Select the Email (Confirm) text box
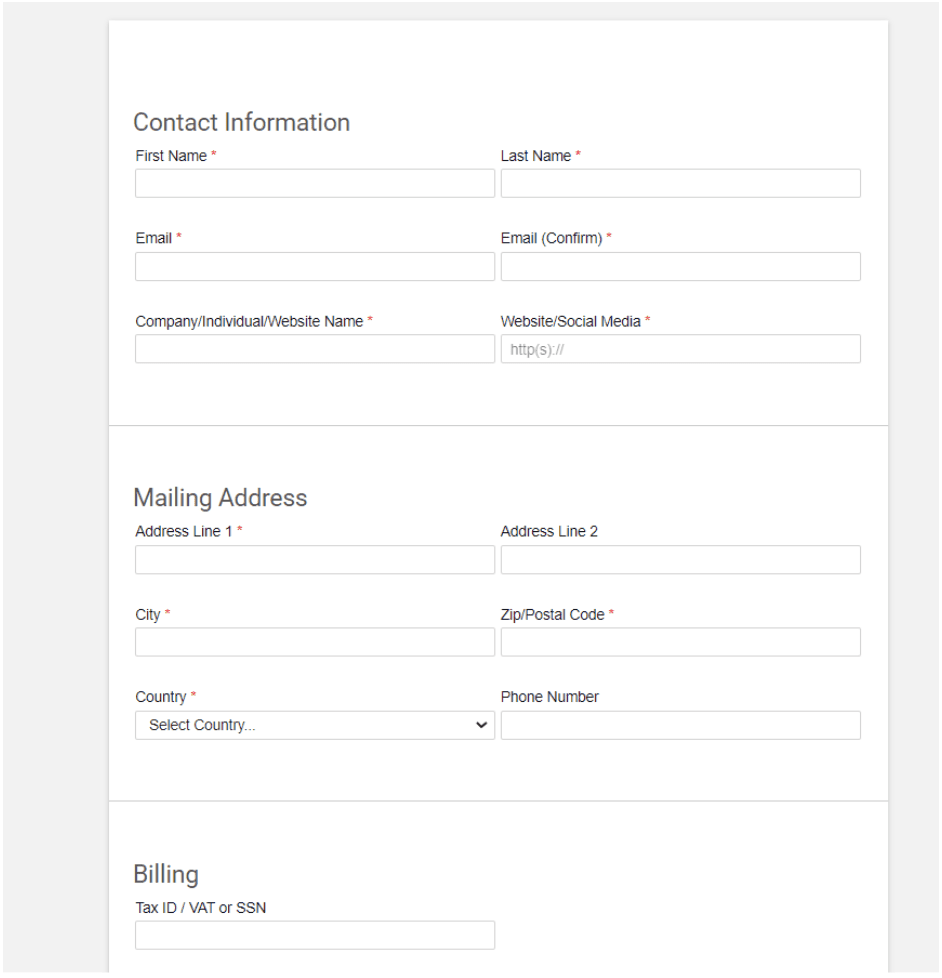 [x=680, y=267]
